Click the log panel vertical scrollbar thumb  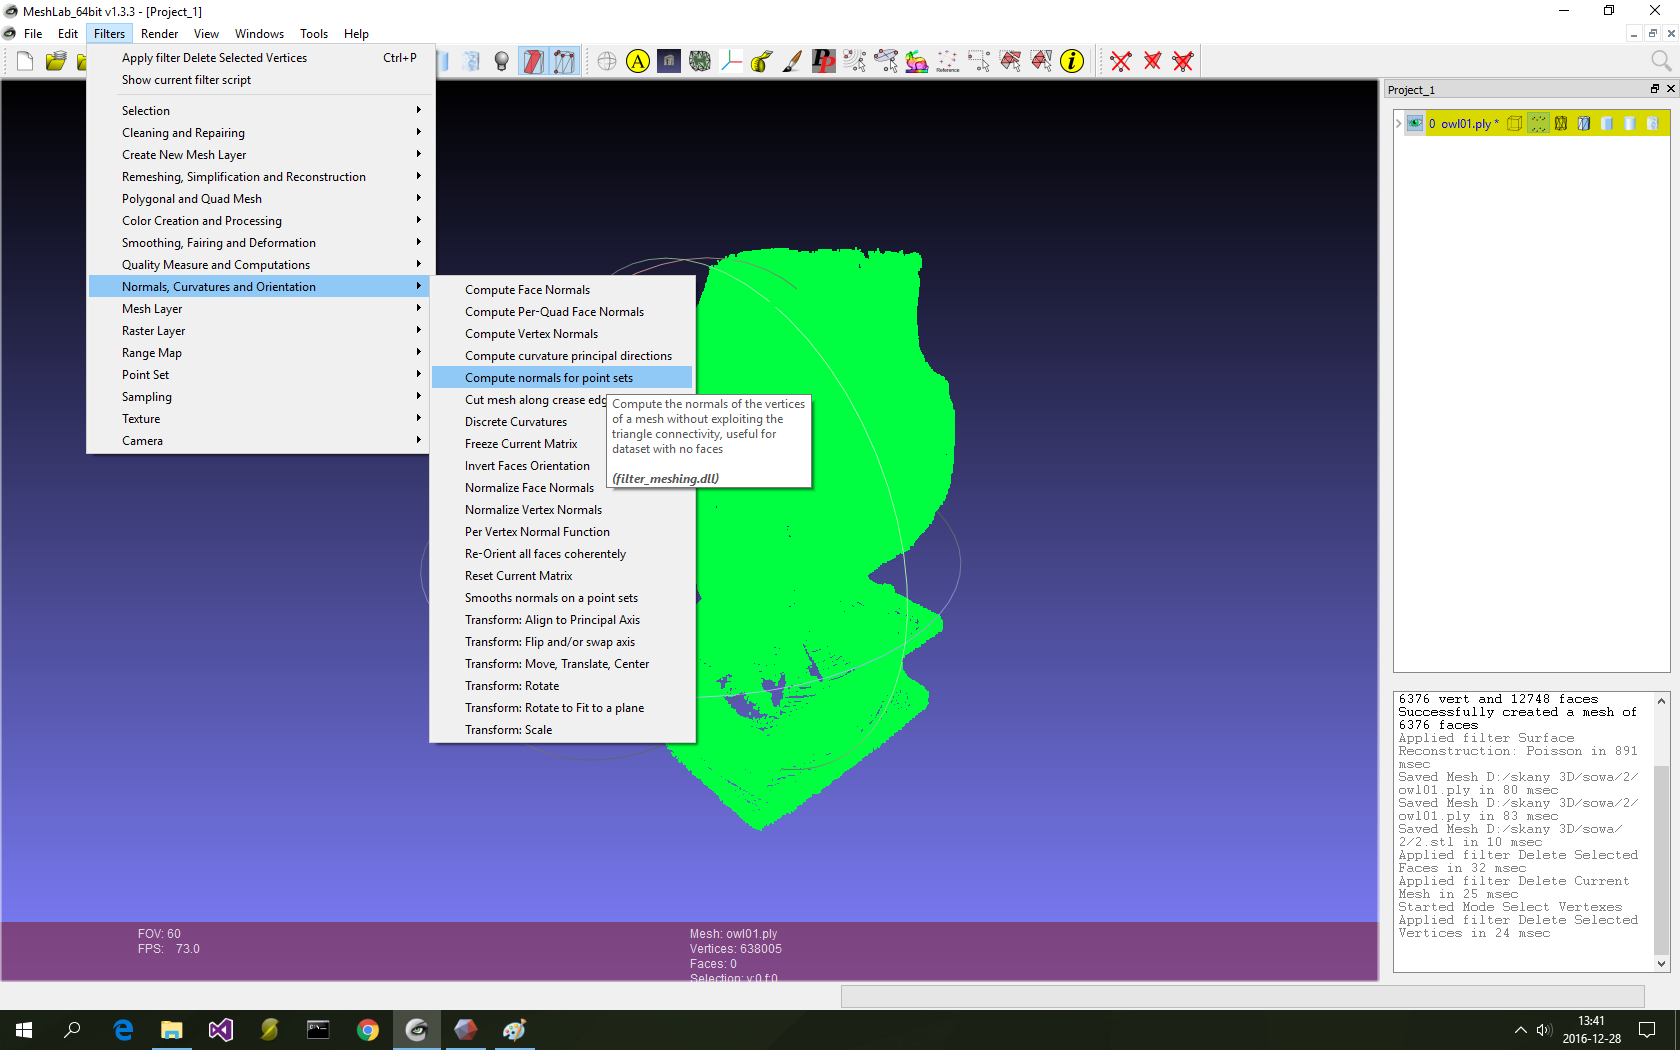(1661, 861)
